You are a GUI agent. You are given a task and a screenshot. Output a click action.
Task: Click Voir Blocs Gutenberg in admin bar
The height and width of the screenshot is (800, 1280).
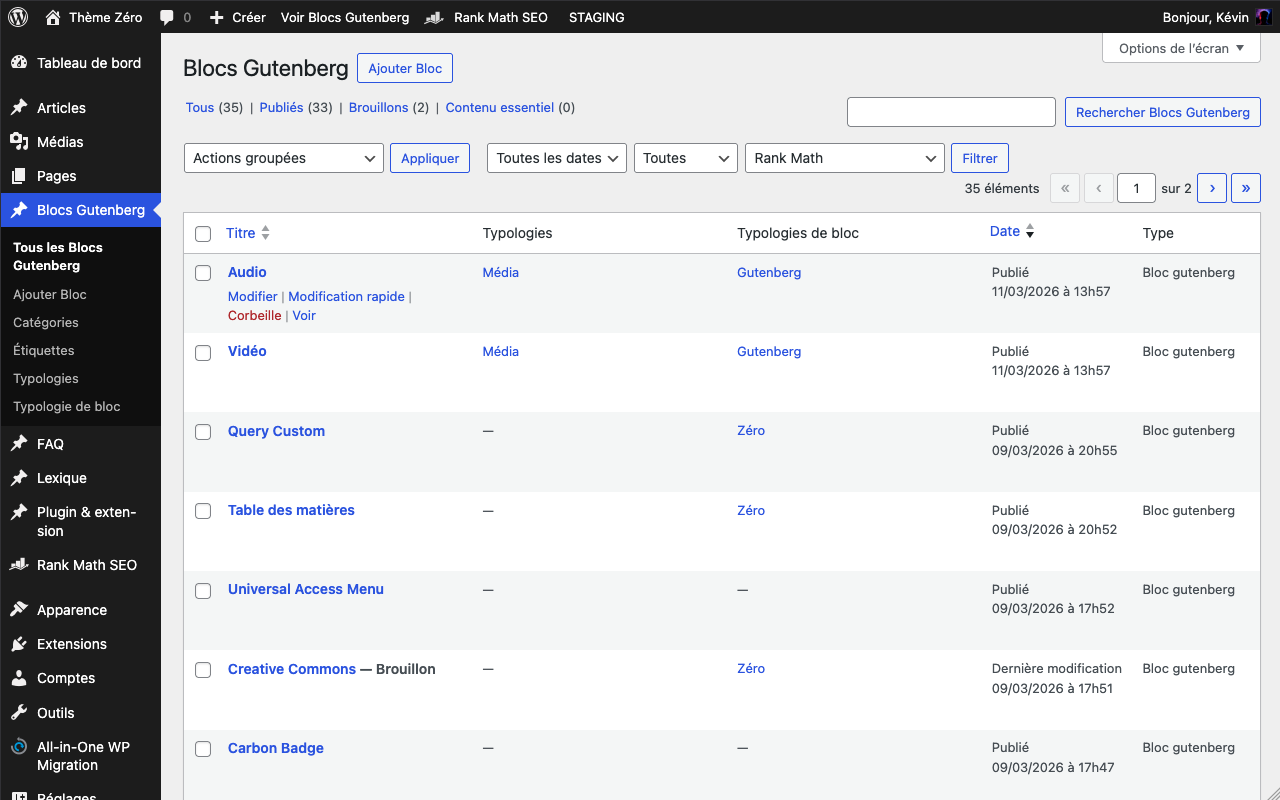click(x=345, y=17)
